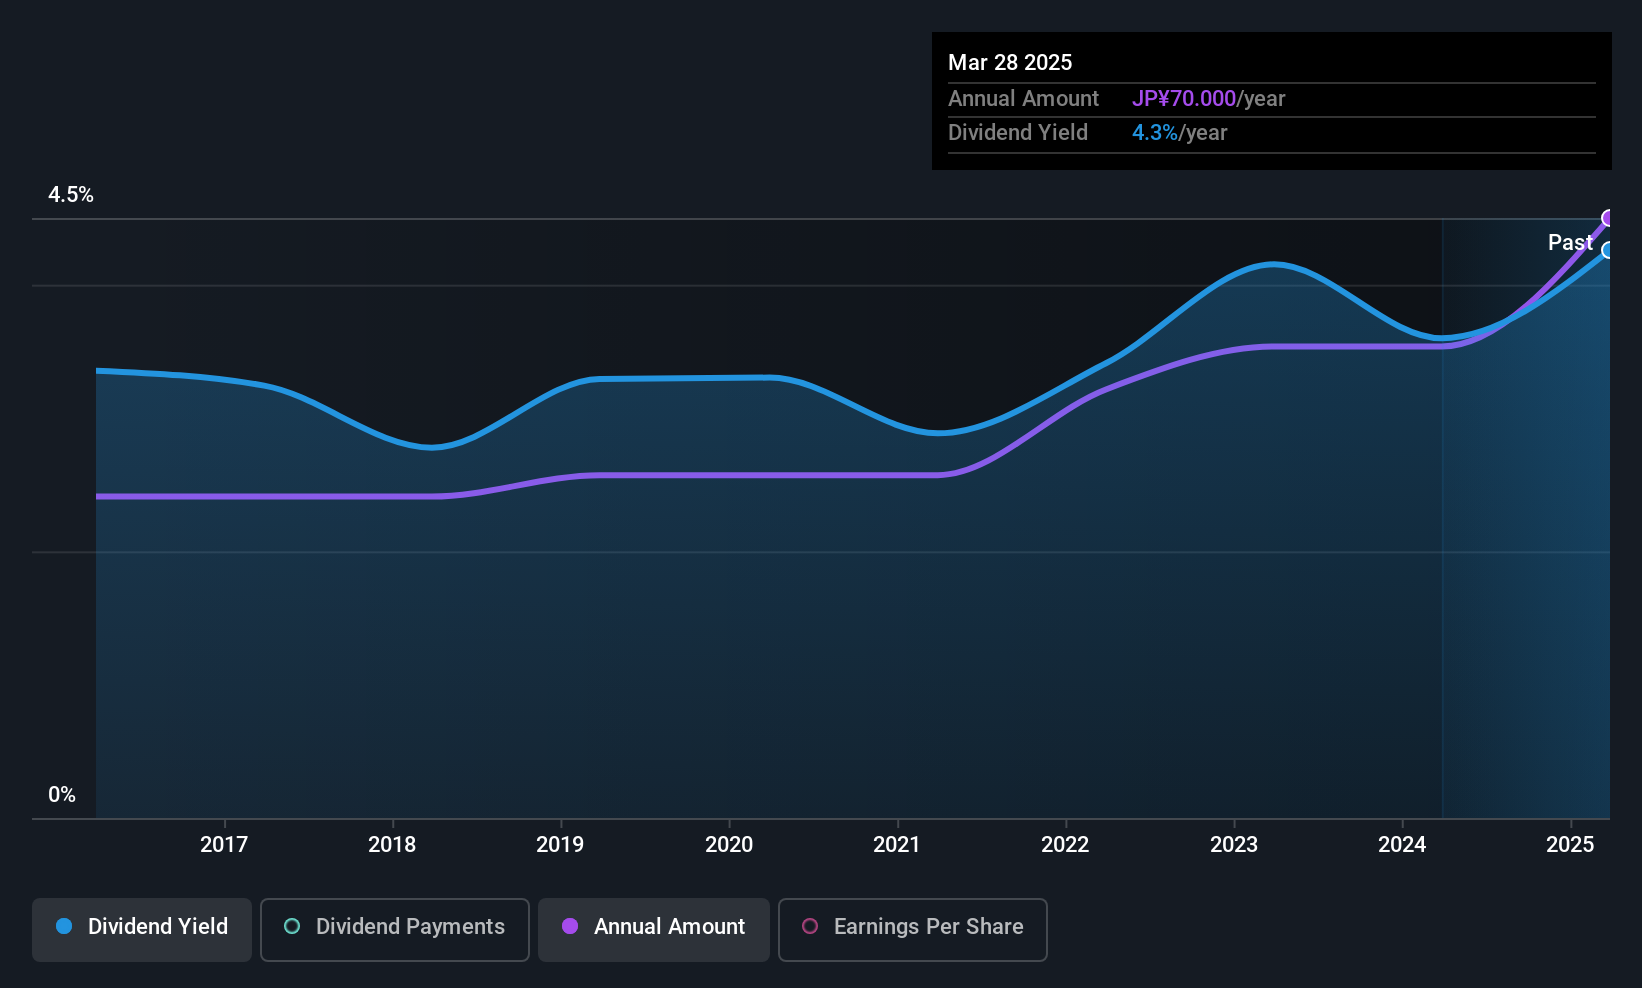Image resolution: width=1642 pixels, height=988 pixels.
Task: Click the Past period divider line on the chart
Action: [x=1443, y=500]
